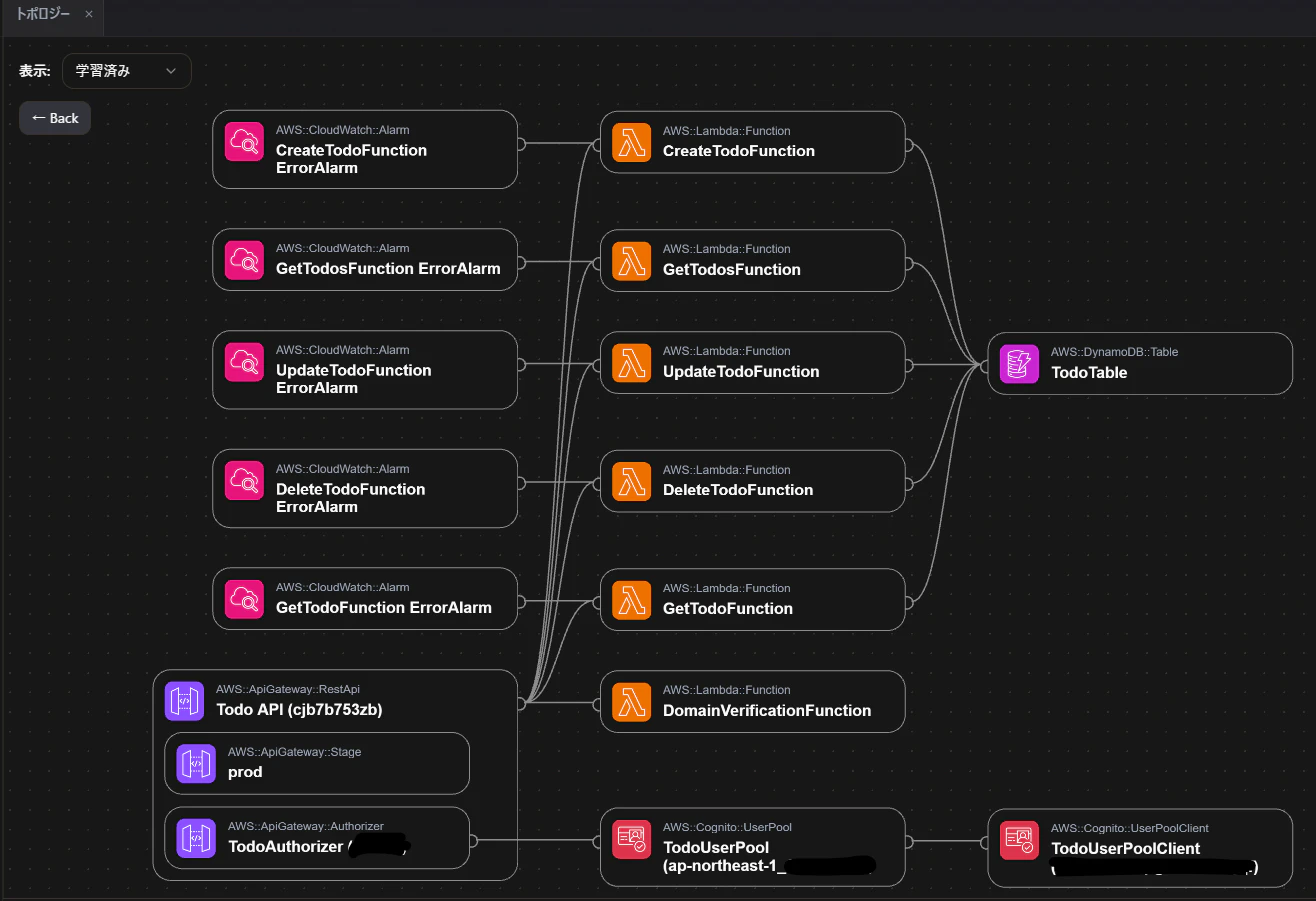Click the DeleteTodoFunction ErrorAlarm node title

coord(350,498)
